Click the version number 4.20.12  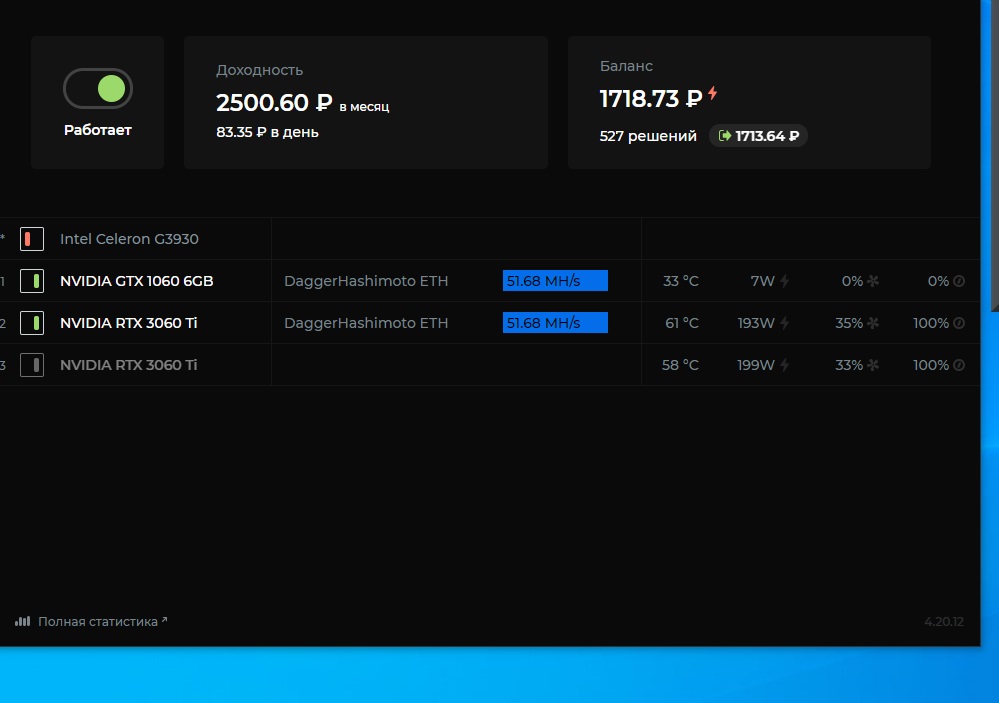[x=943, y=622]
